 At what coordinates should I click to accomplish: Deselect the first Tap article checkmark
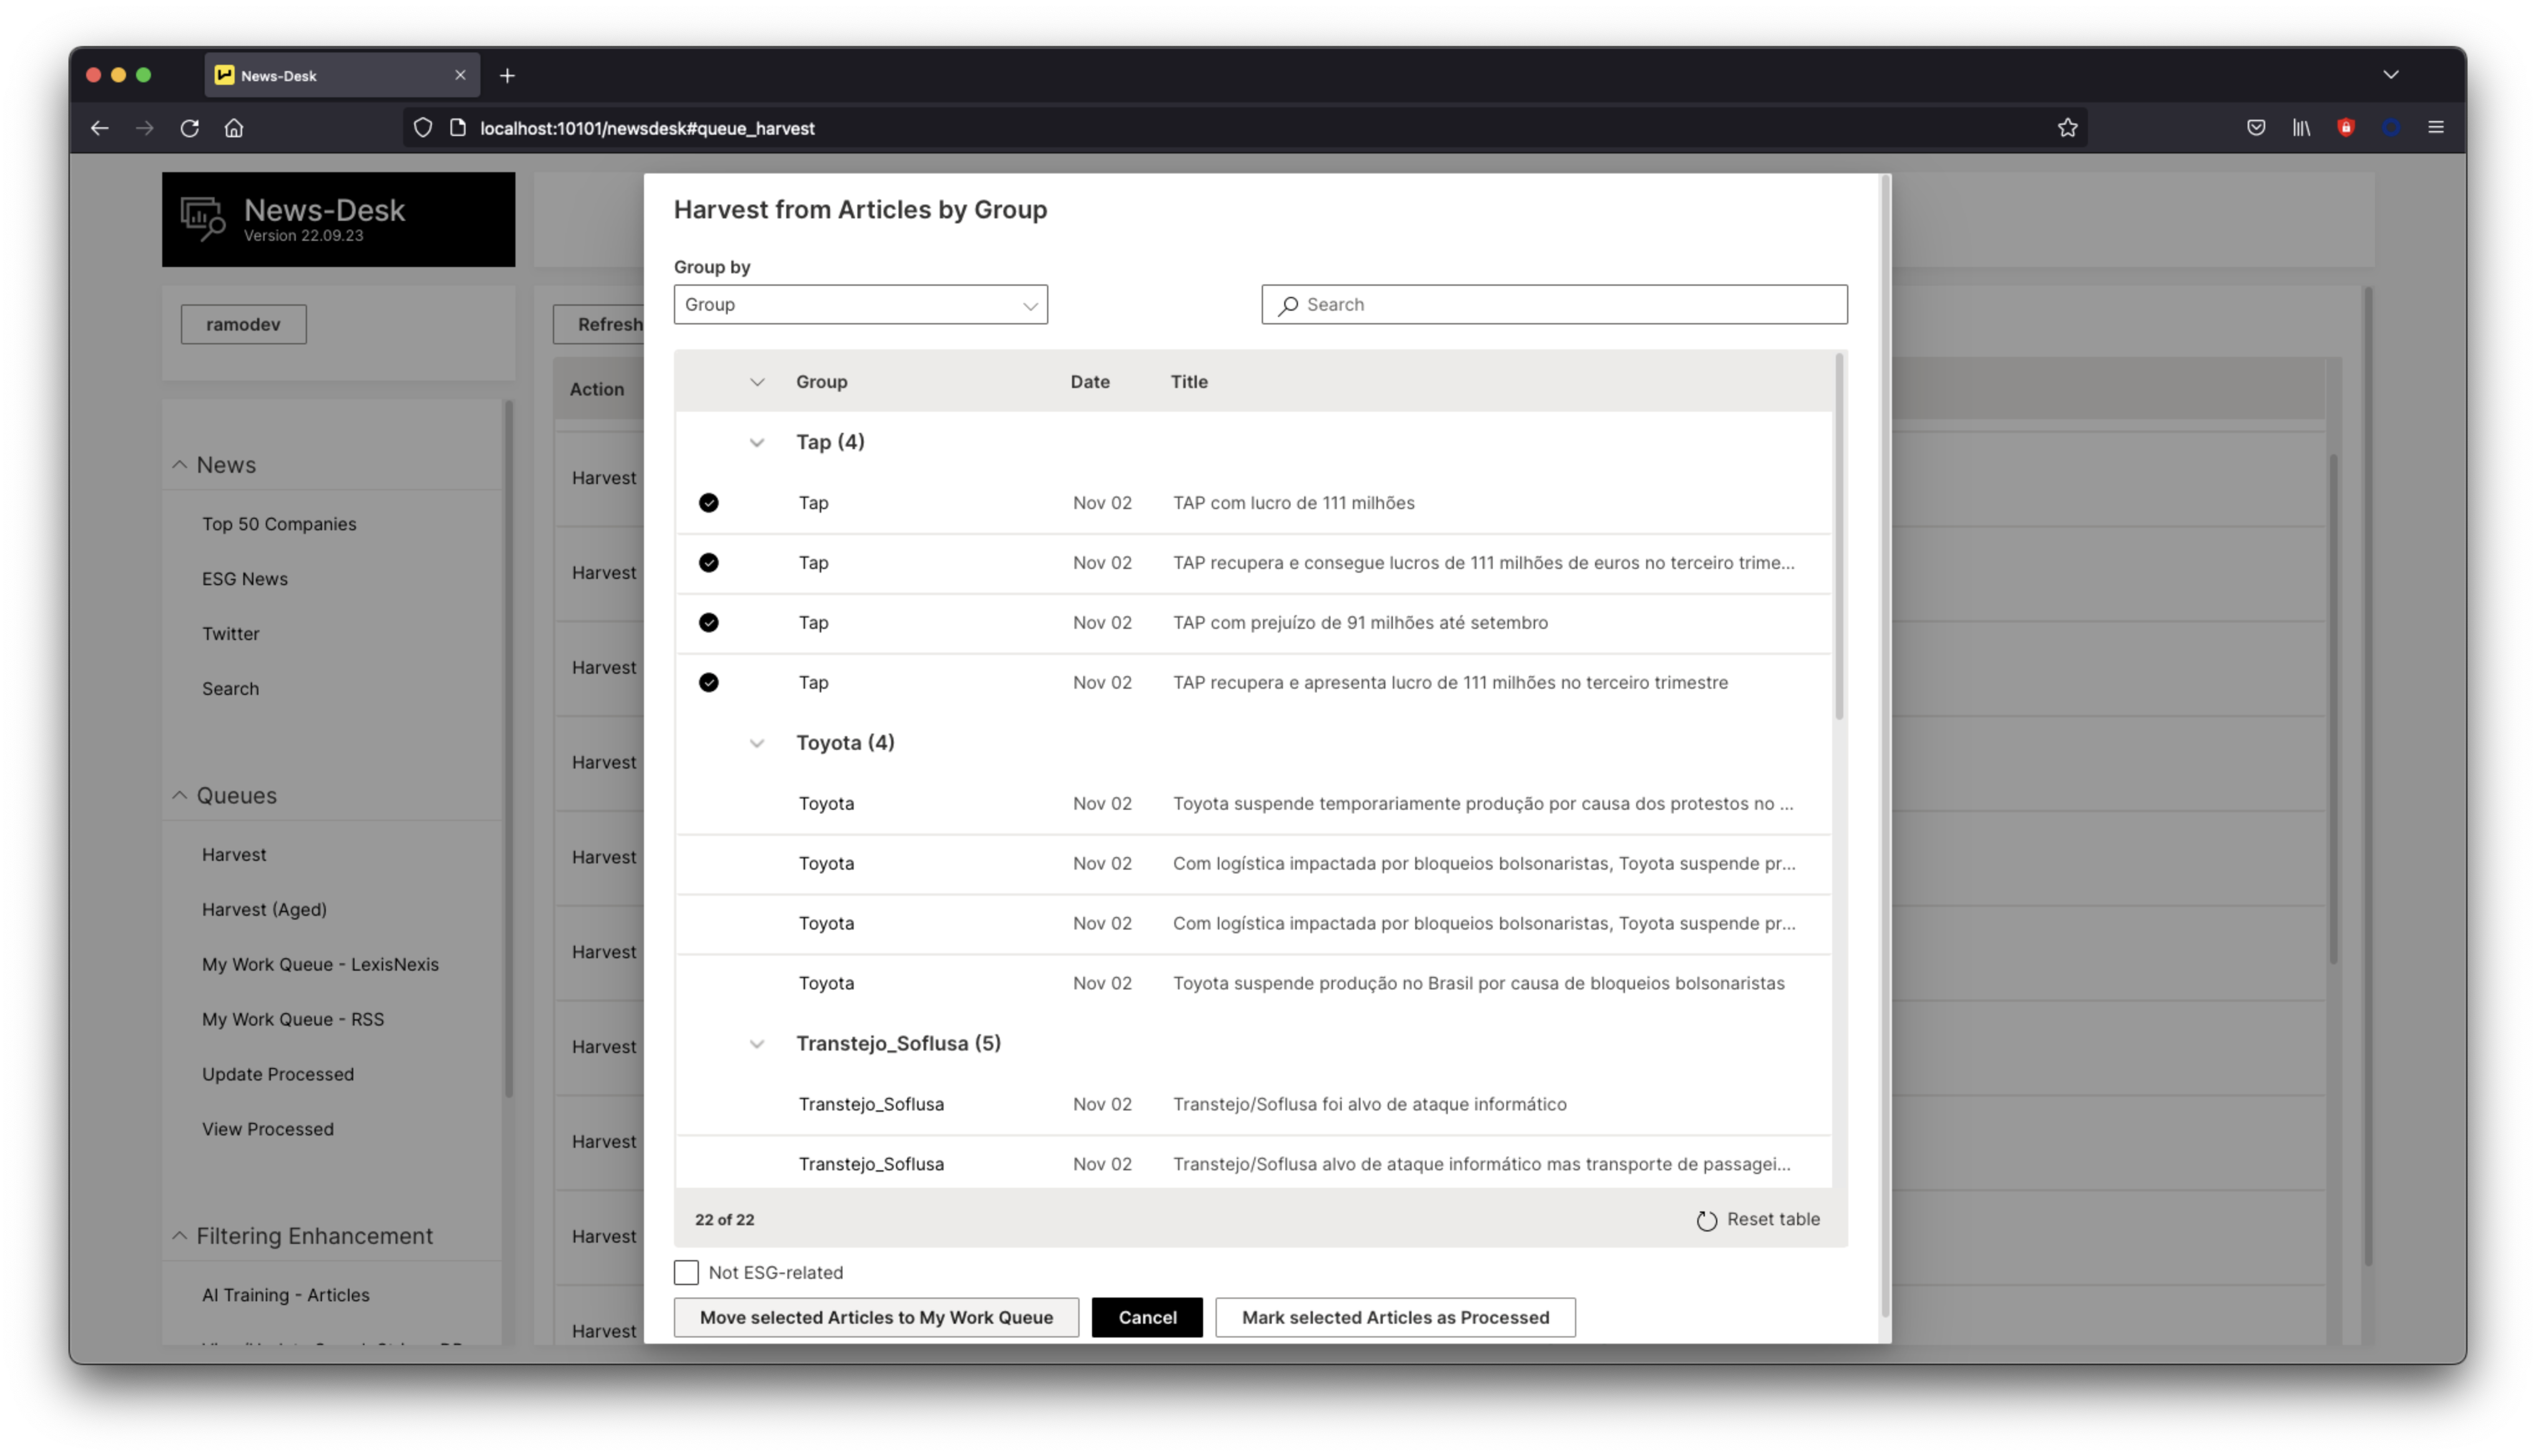click(x=709, y=503)
